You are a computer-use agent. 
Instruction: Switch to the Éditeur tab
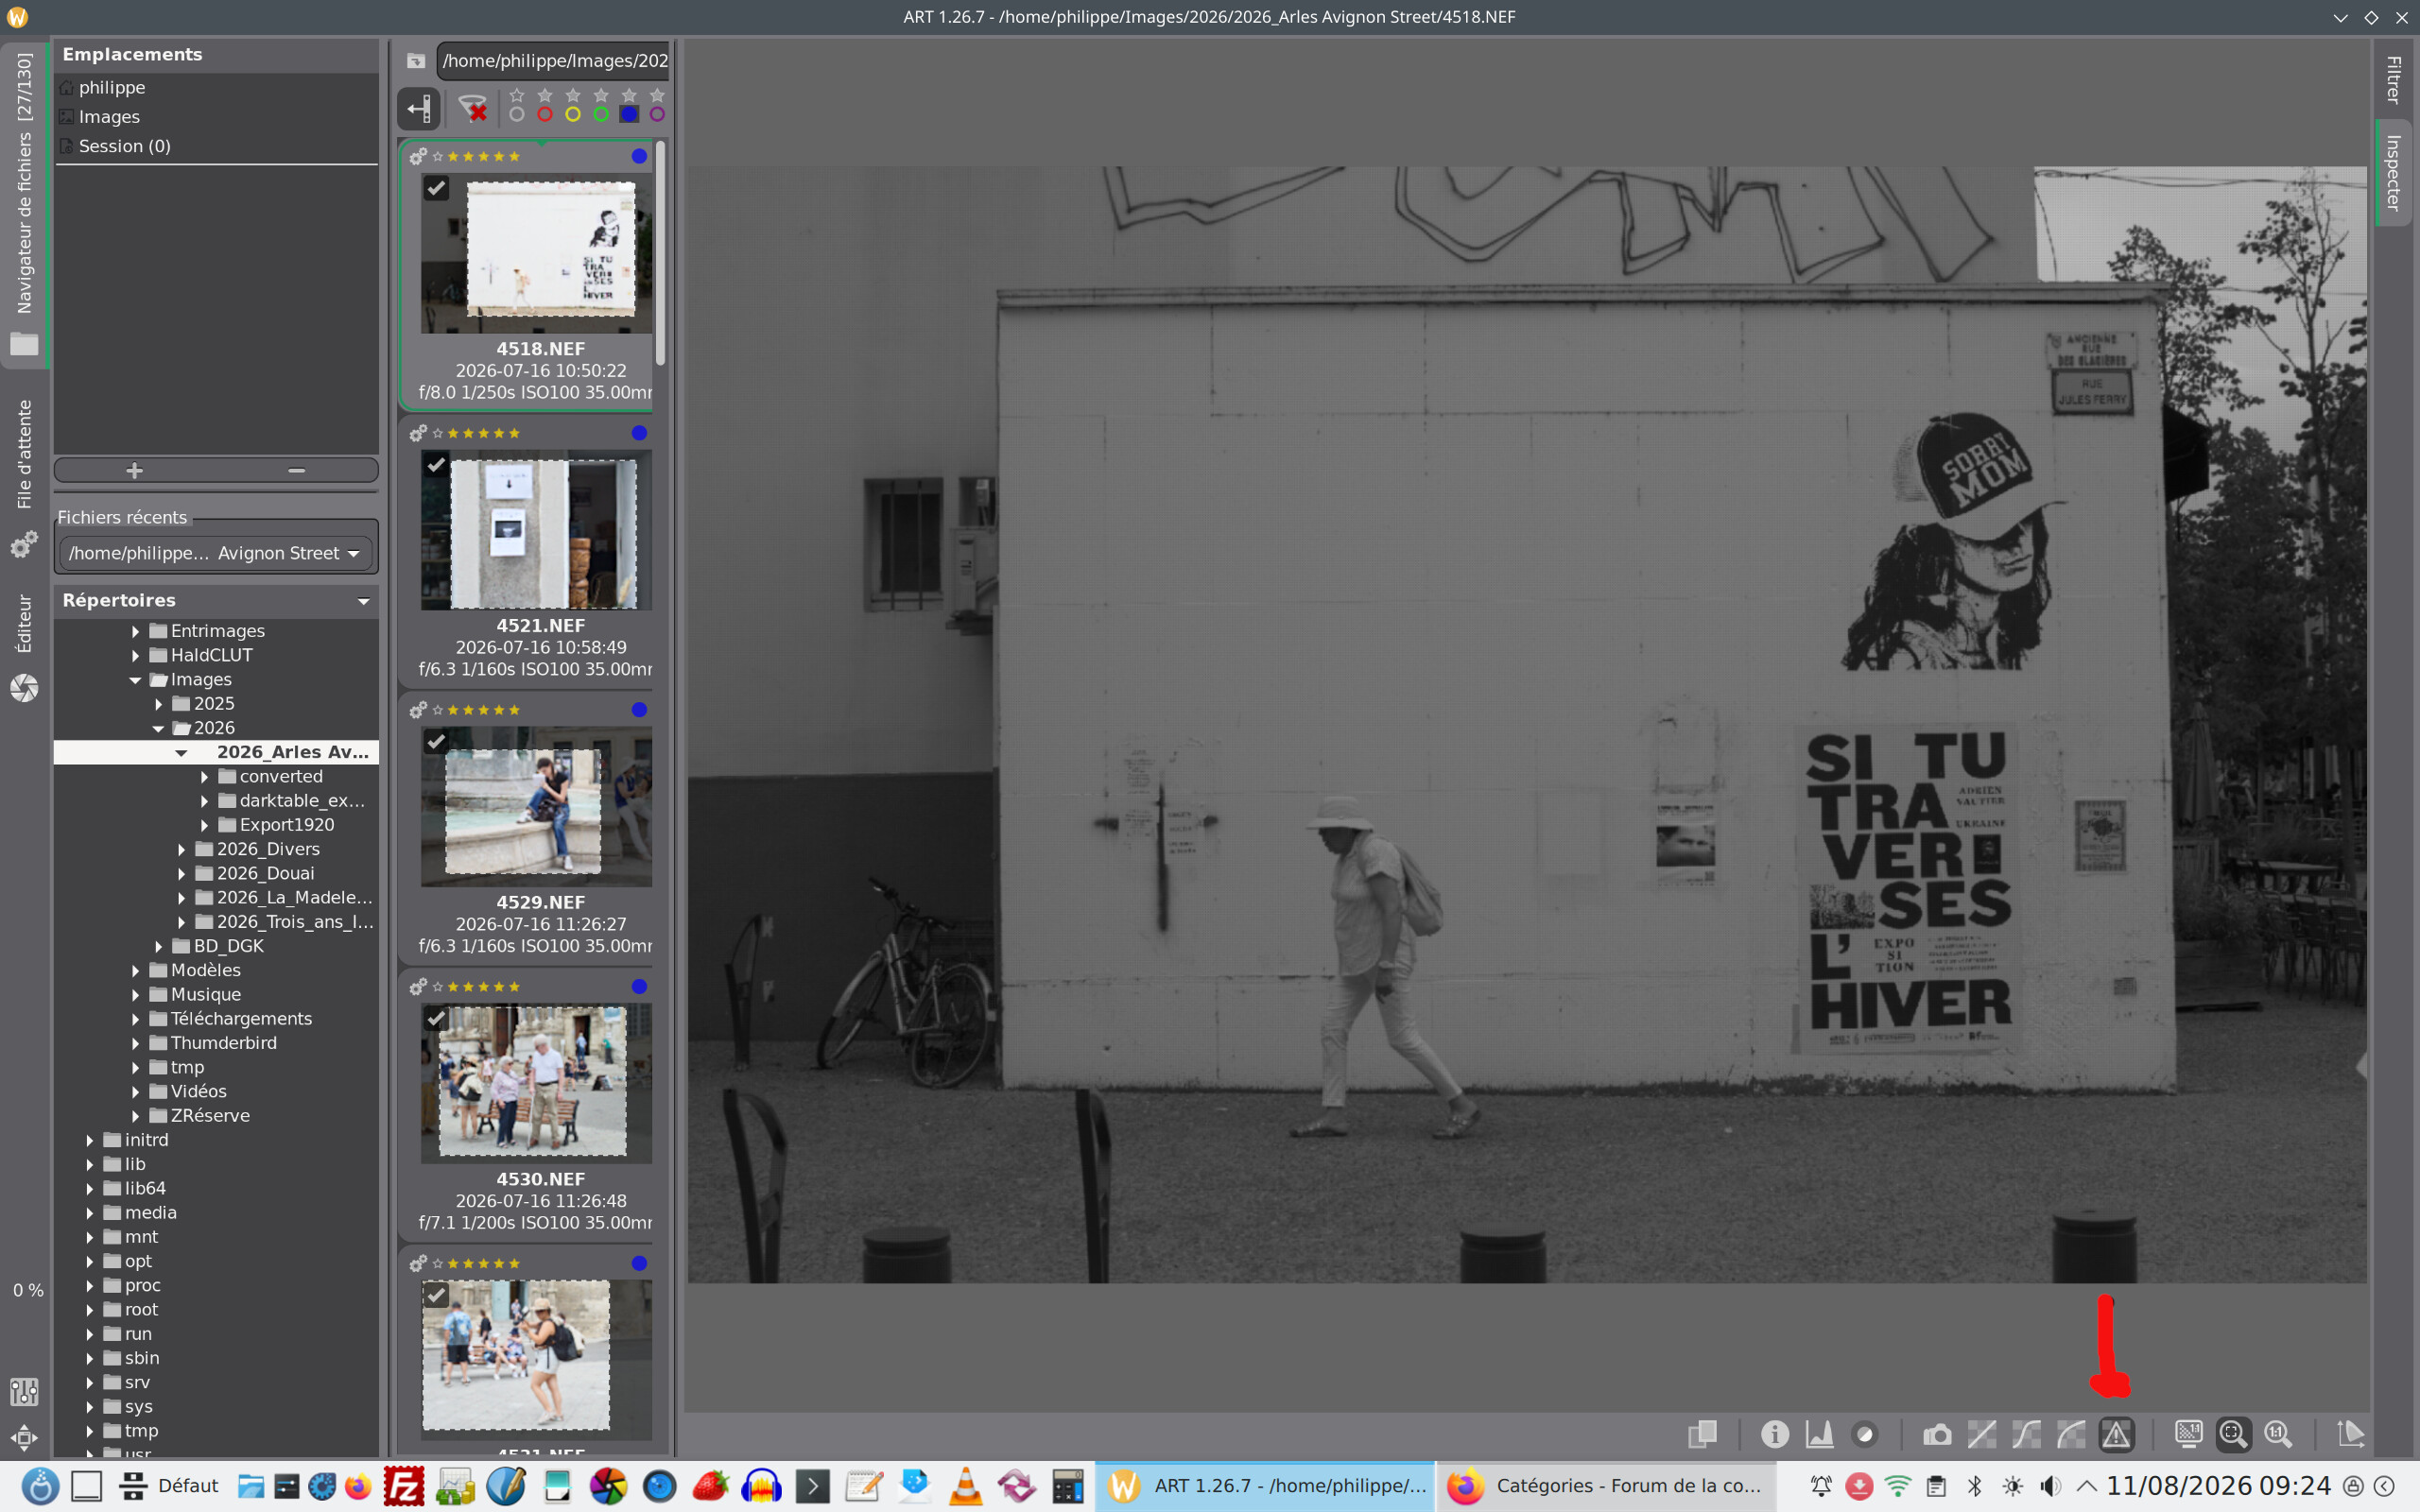tap(24, 624)
